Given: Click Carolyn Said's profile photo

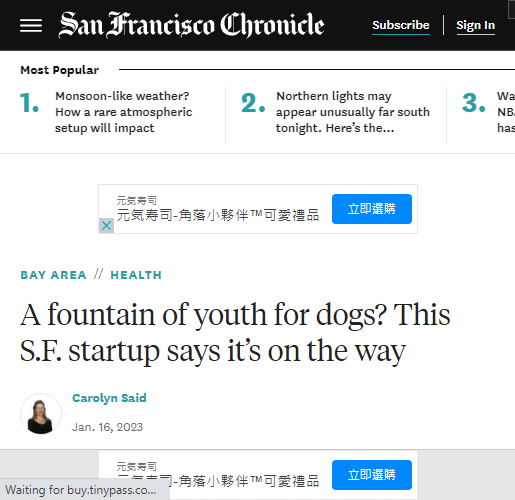Looking at the screenshot, I should coord(41,414).
